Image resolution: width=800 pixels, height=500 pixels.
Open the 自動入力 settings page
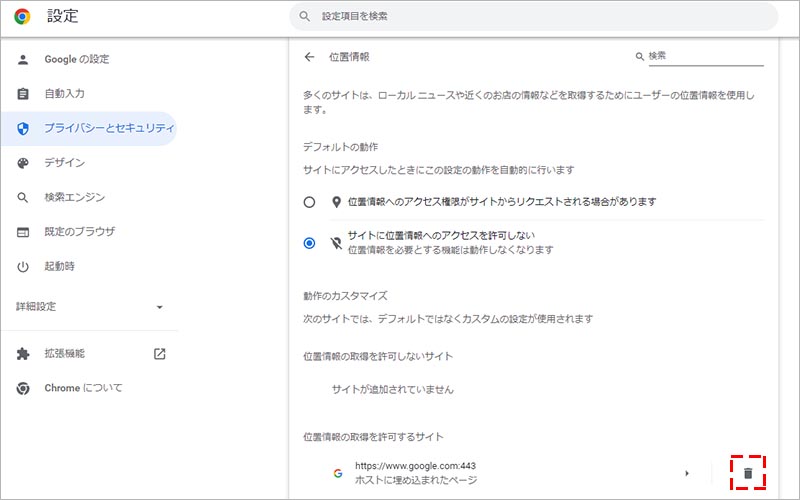click(x=64, y=94)
